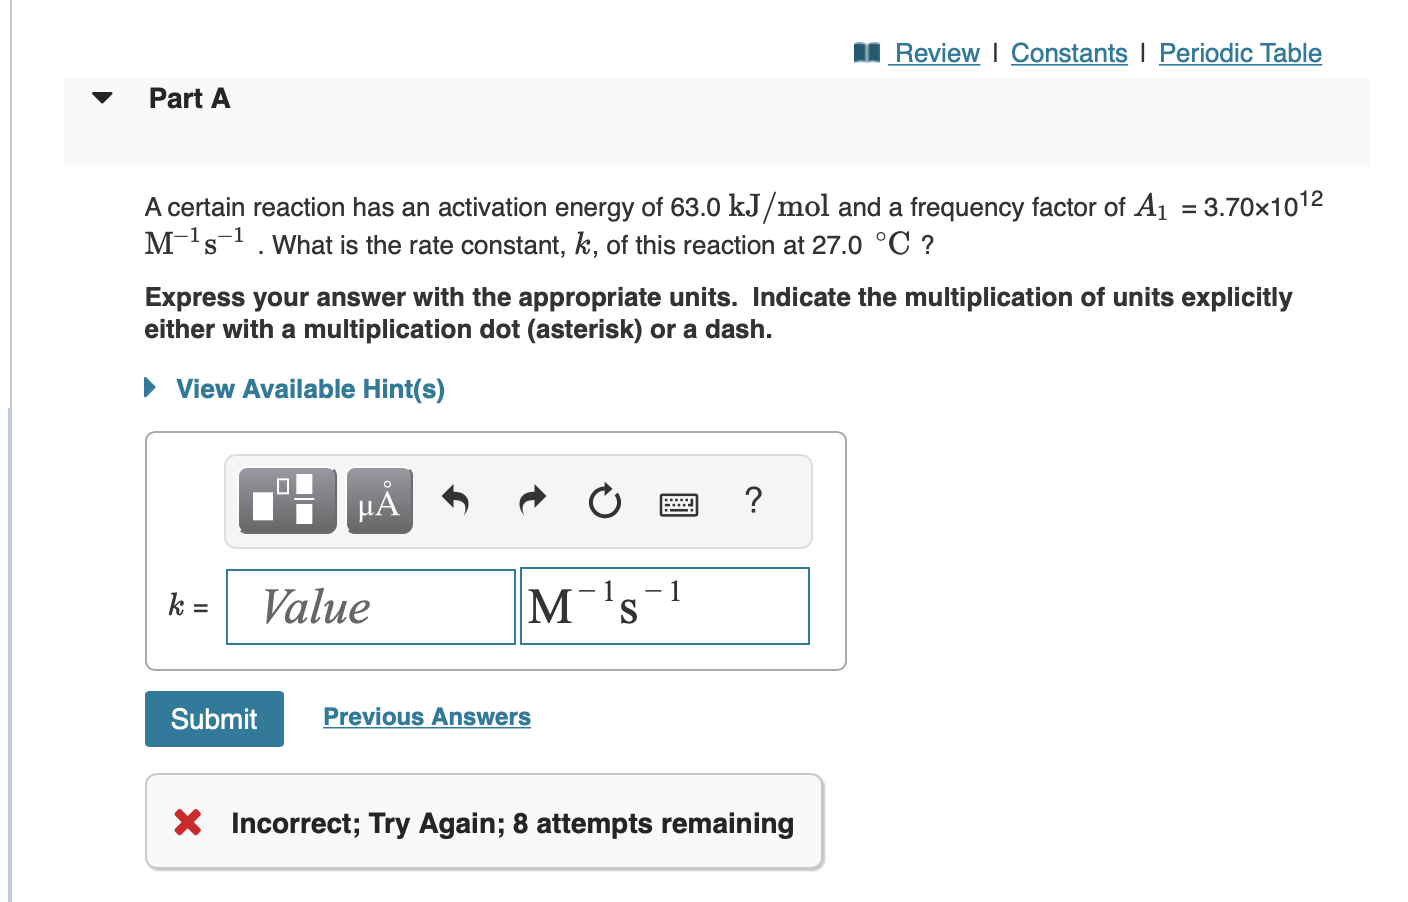
Task: View Previous Answers
Action: [427, 716]
